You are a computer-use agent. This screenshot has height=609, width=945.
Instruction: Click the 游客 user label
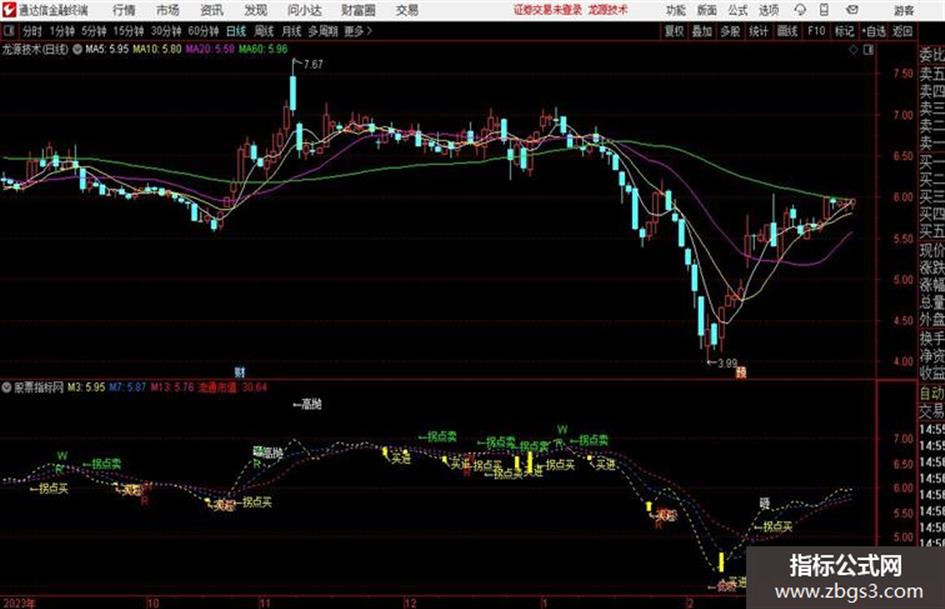(x=903, y=10)
